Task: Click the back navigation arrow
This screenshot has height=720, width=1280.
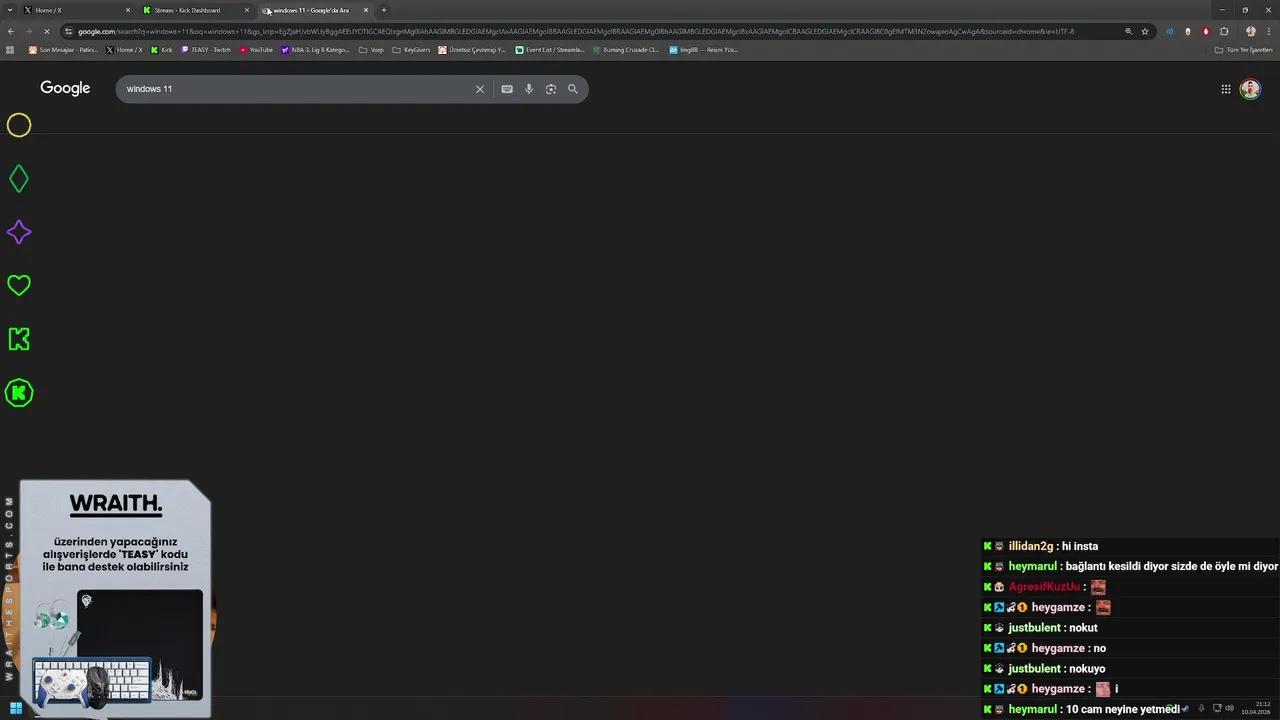Action: coord(11,31)
